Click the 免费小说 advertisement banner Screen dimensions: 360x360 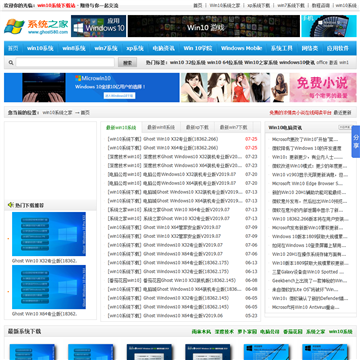pos(269,88)
